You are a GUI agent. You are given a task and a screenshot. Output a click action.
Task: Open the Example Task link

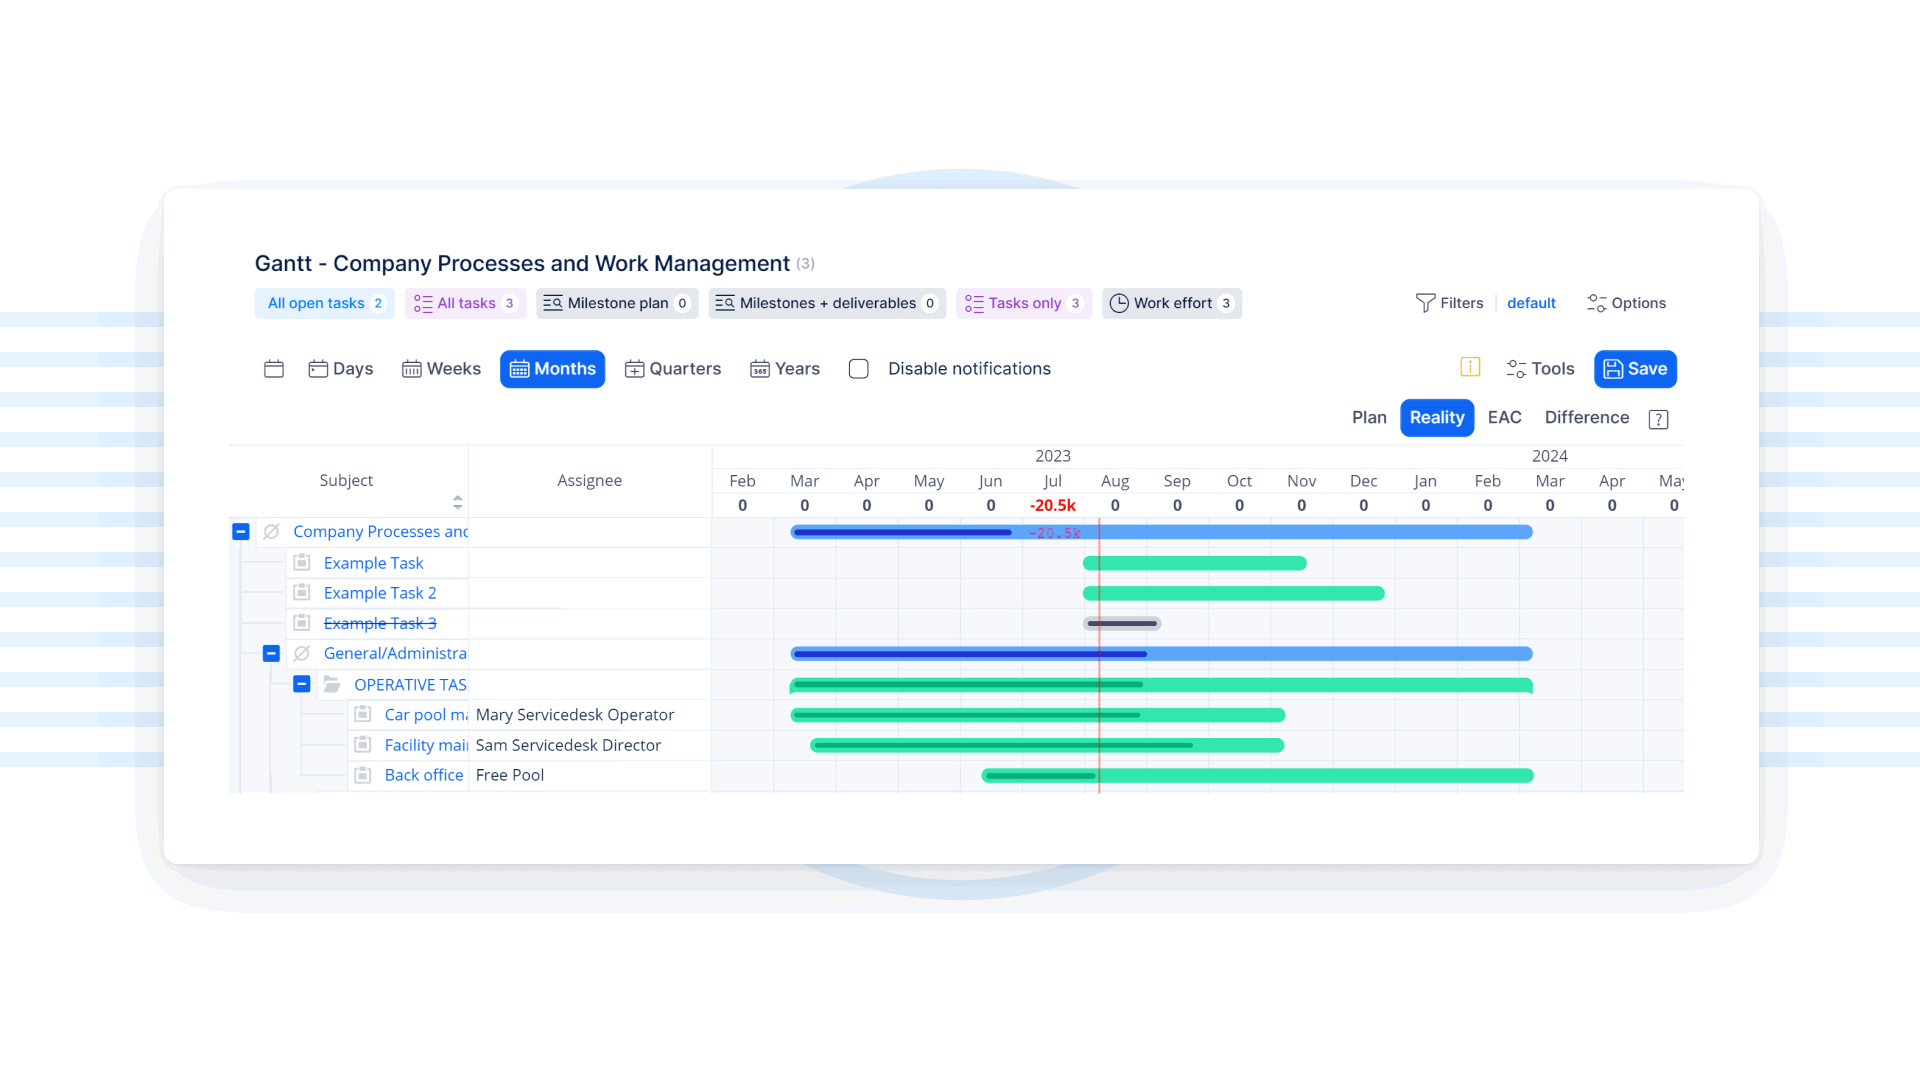tap(373, 563)
